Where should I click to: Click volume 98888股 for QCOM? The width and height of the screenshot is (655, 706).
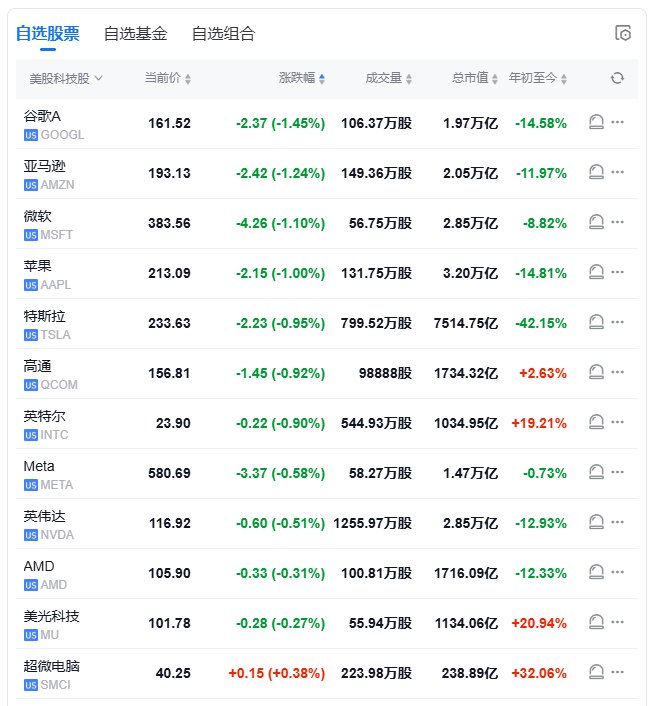click(x=385, y=373)
